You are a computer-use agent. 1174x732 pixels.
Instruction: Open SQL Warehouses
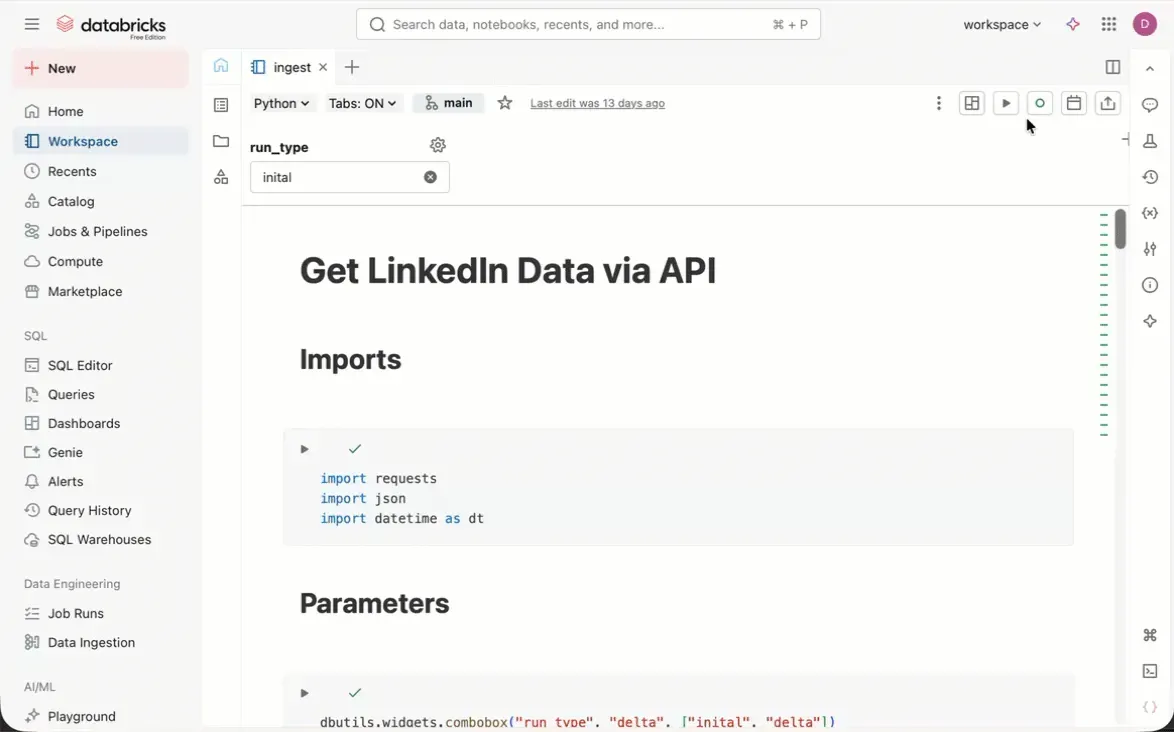101,540
